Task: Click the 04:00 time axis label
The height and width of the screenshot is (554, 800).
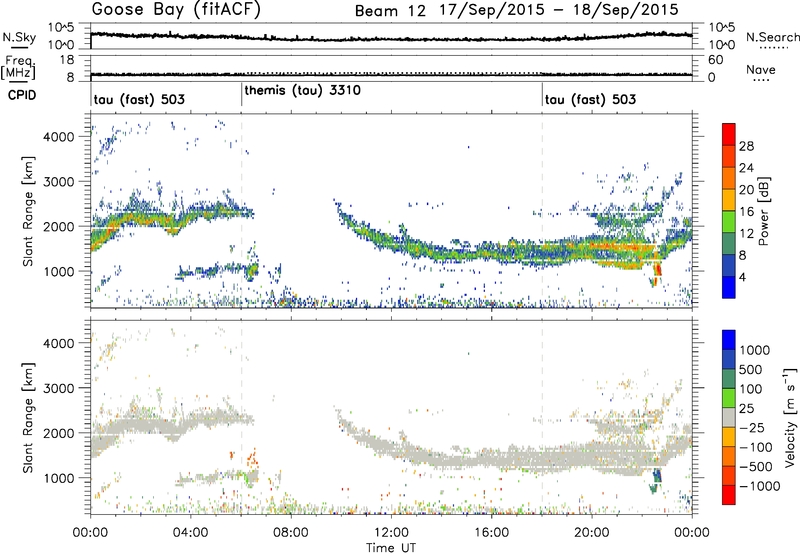Action: [191, 533]
